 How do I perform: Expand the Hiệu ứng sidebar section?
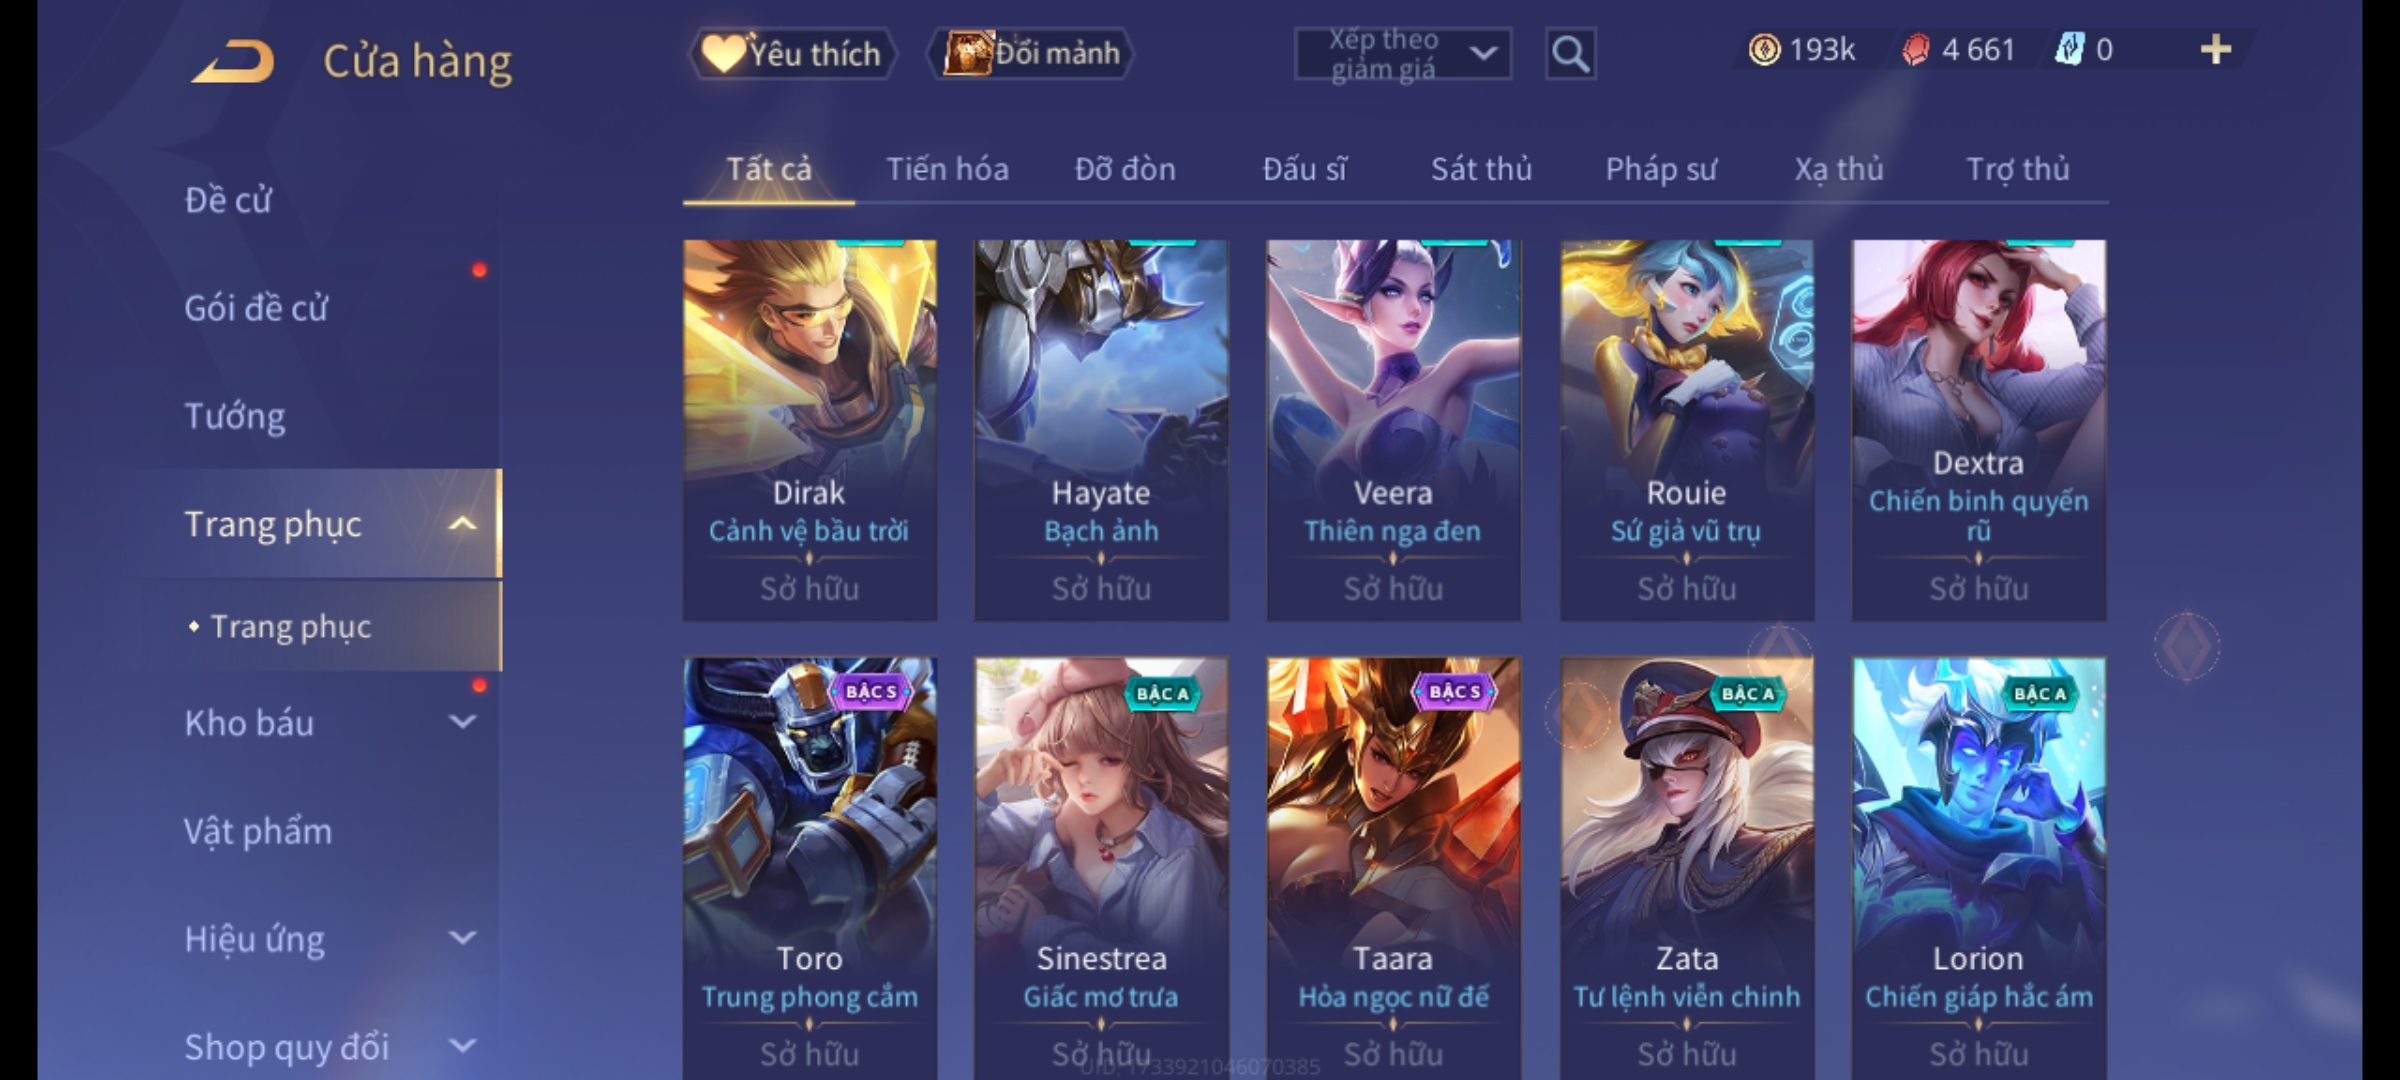click(462, 938)
